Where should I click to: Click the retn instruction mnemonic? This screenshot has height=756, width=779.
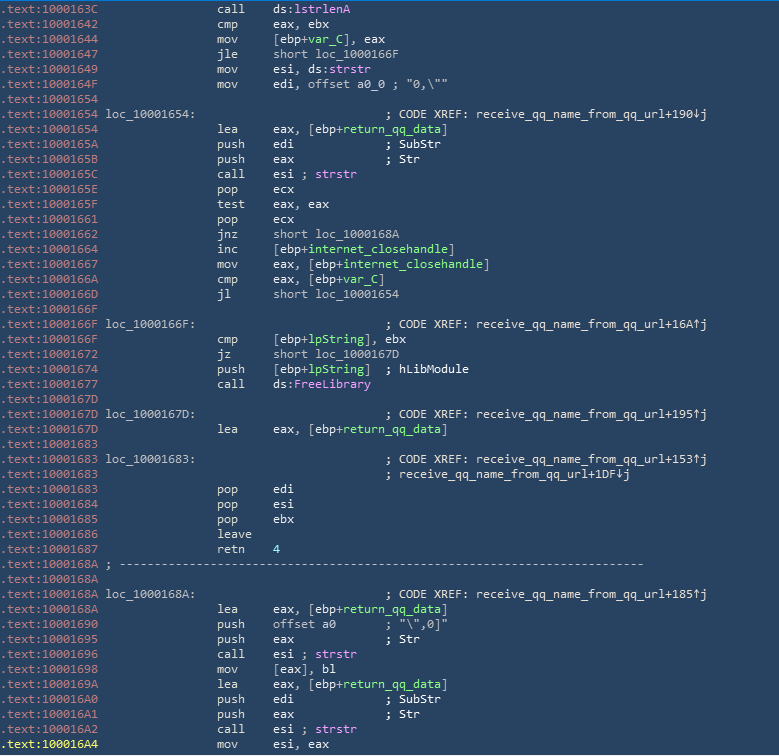(231, 549)
